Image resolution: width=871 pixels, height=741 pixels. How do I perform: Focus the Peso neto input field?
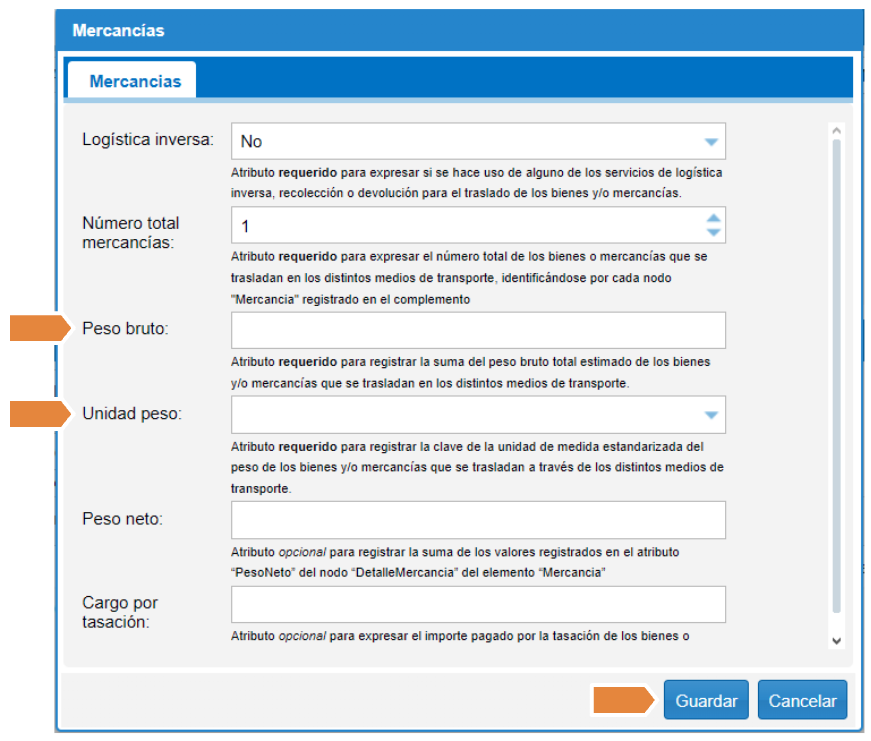click(x=477, y=520)
